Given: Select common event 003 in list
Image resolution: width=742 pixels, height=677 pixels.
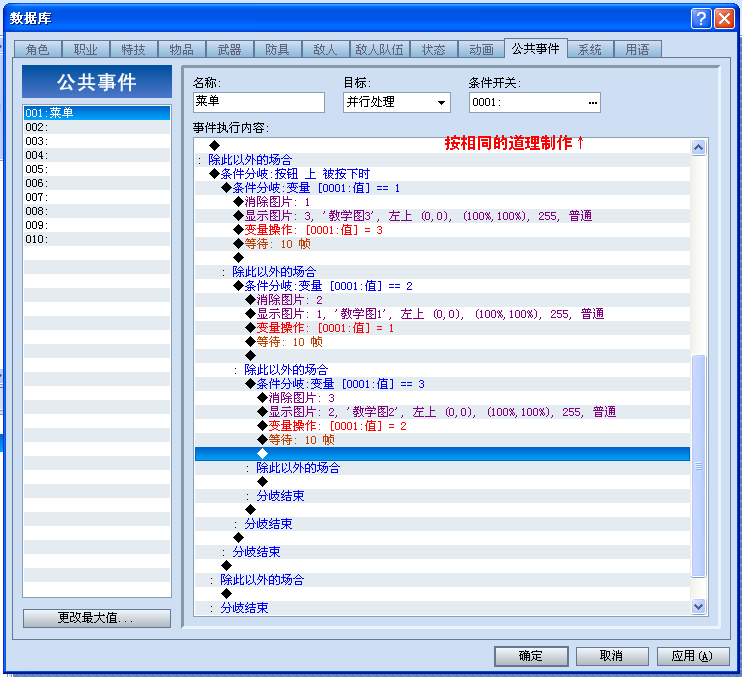Looking at the screenshot, I should (97, 141).
